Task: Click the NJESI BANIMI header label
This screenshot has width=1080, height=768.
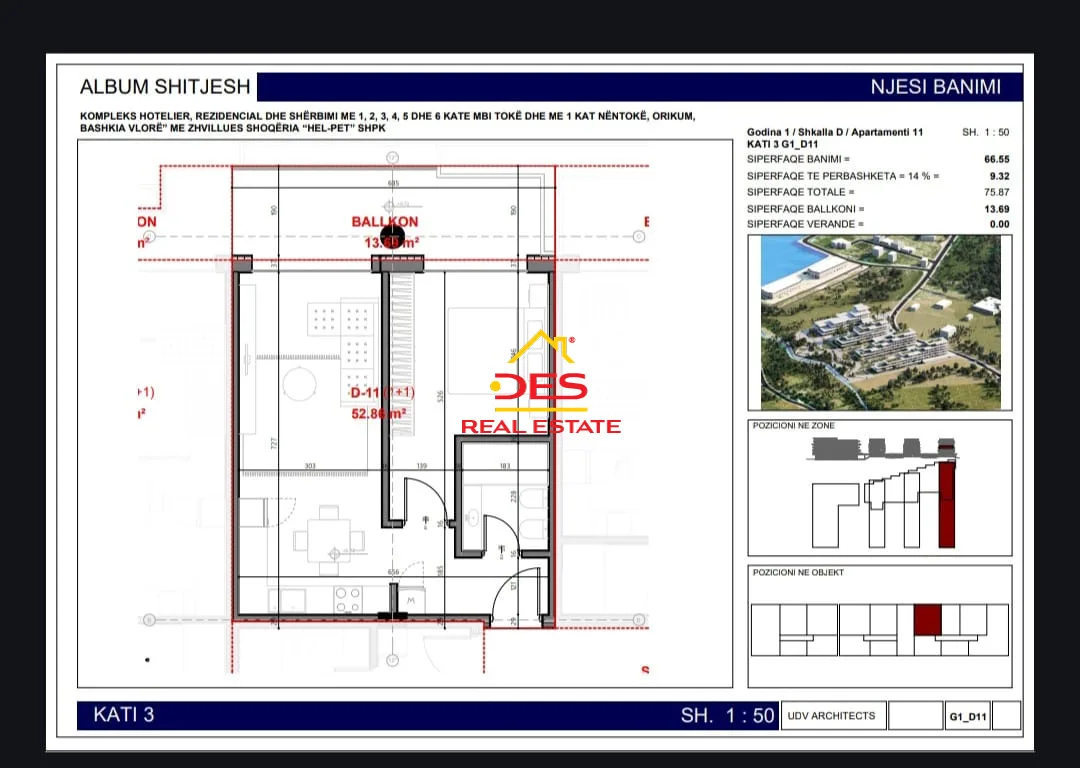Action: point(935,87)
